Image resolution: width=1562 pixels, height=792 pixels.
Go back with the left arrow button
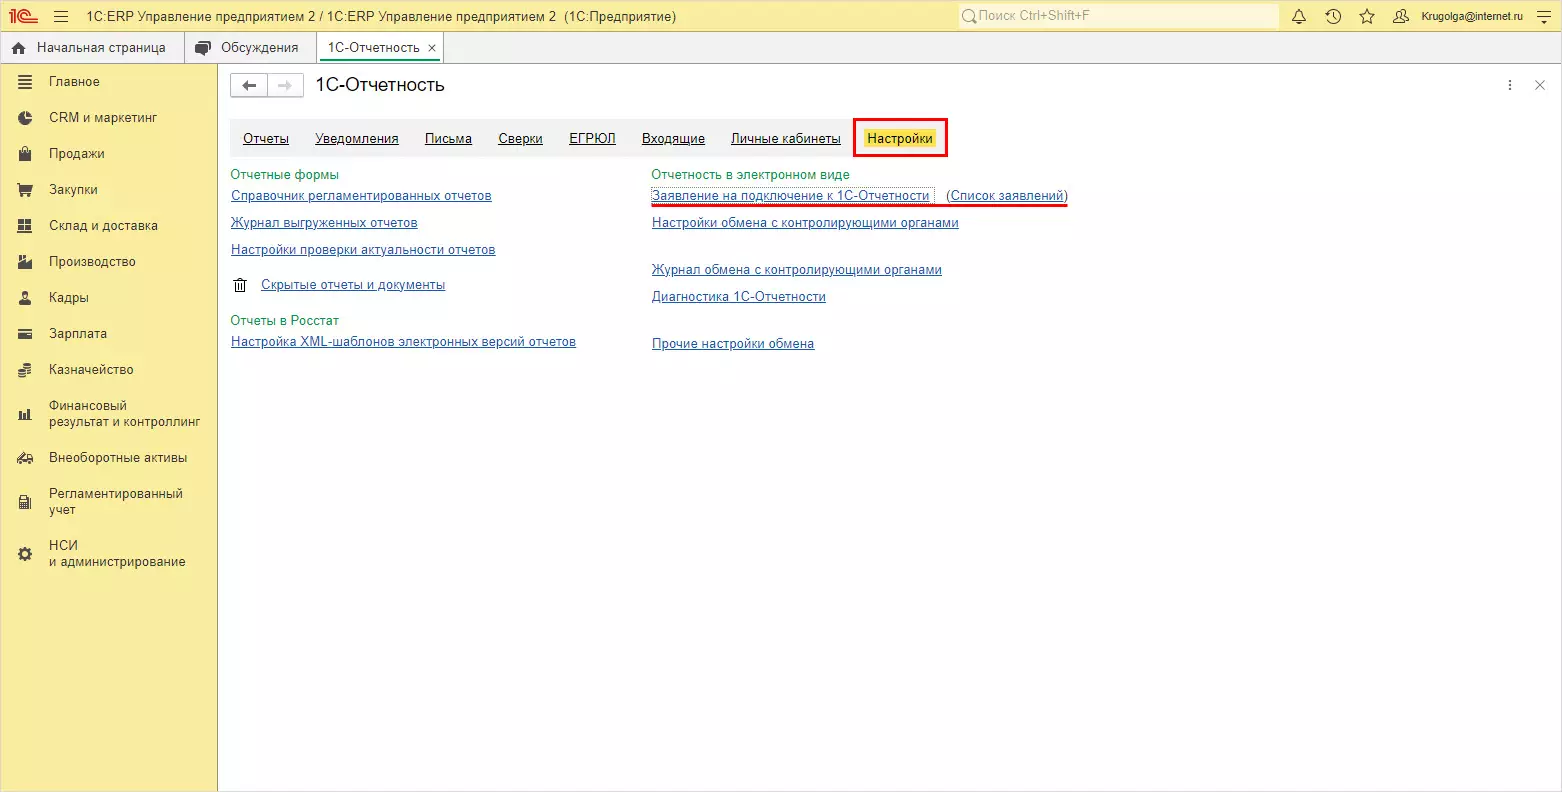click(249, 86)
